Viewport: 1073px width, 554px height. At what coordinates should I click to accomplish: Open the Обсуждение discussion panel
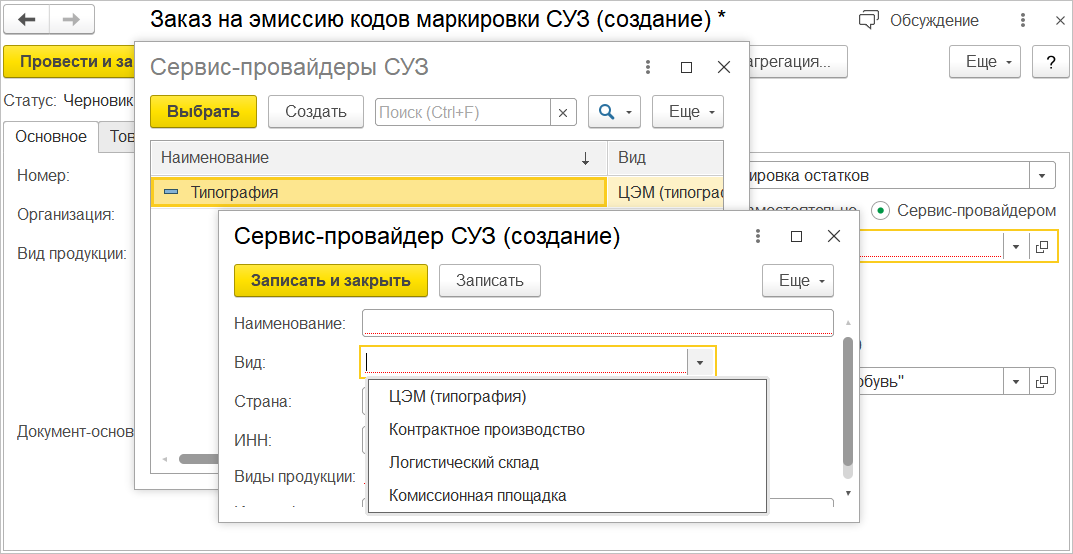click(x=920, y=21)
